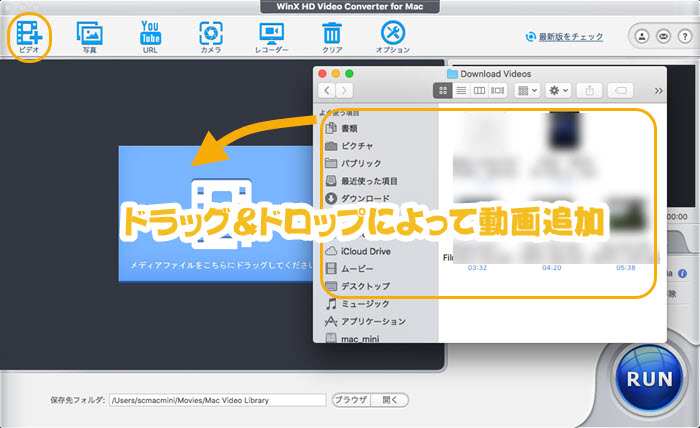
Task: Open the YouTube URL downloader
Action: (x=150, y=37)
